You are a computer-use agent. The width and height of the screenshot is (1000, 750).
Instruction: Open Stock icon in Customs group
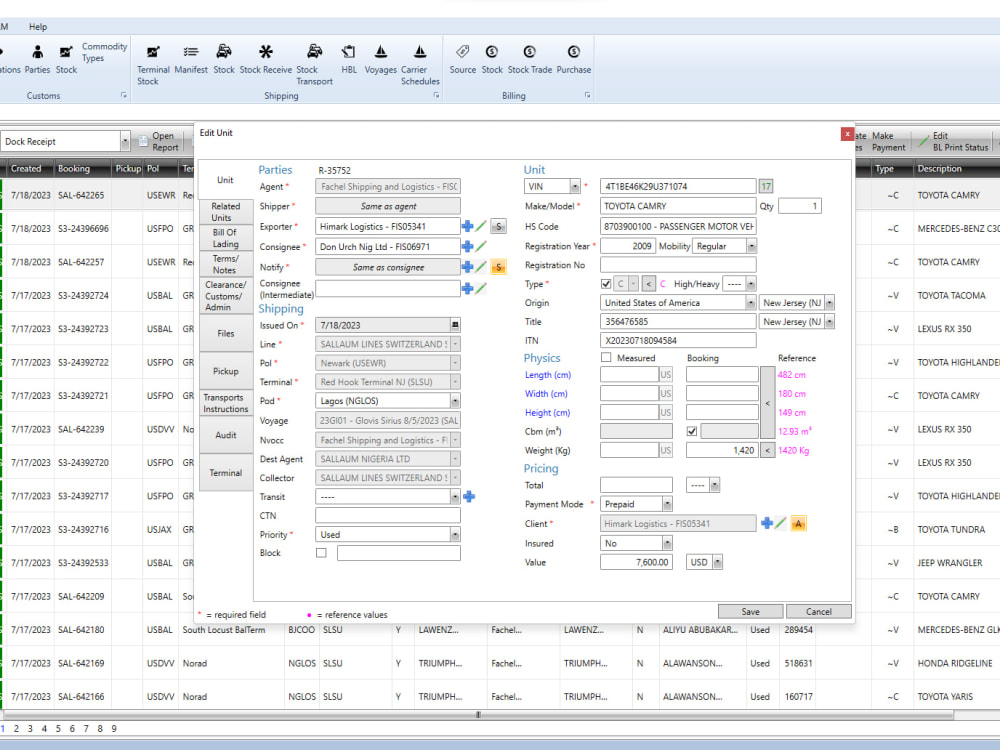[66, 59]
